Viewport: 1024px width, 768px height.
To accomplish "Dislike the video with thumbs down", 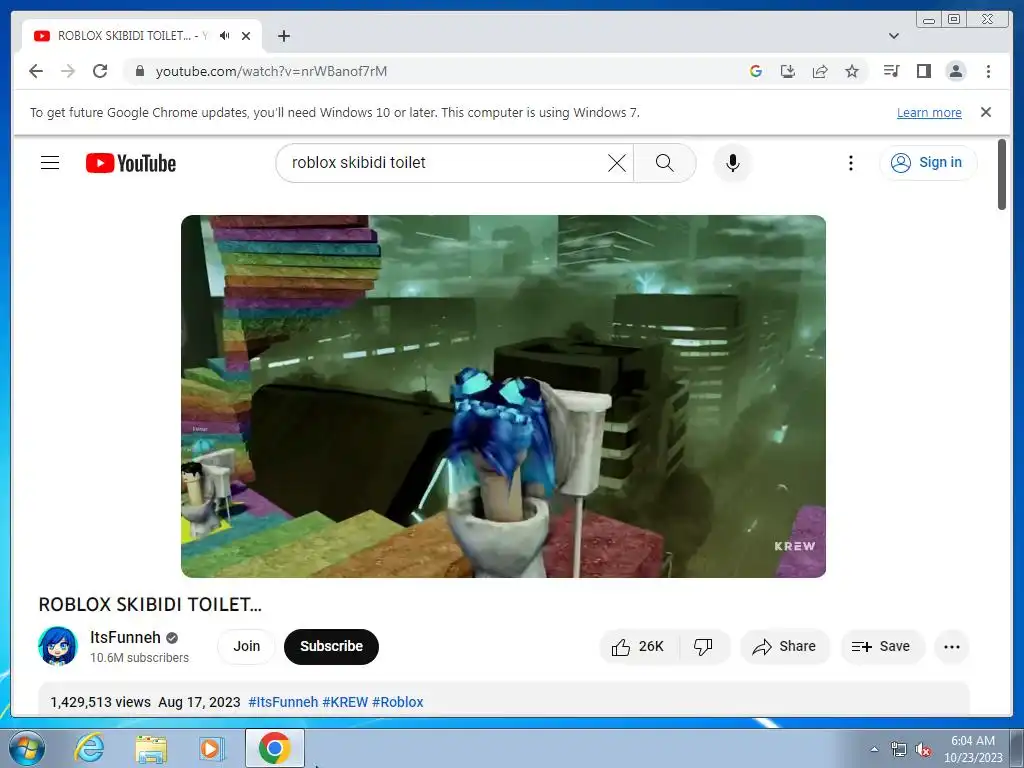I will 703,647.
